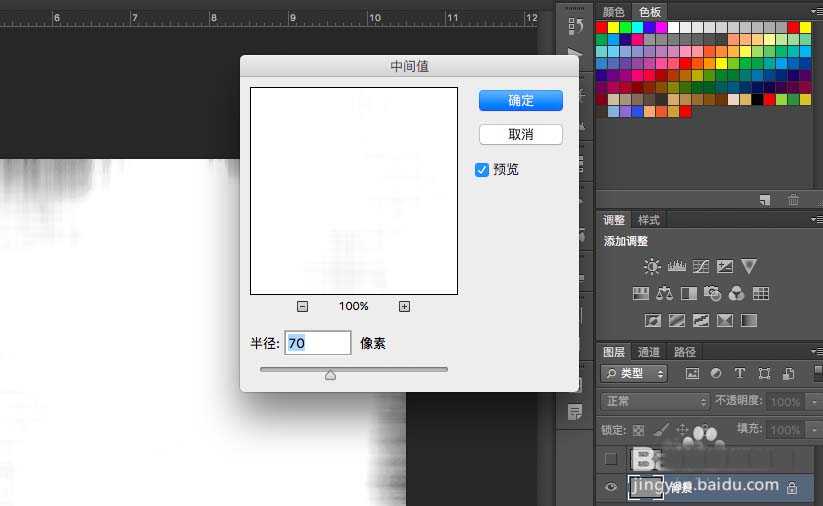Click the text layer filter icon

(x=740, y=374)
